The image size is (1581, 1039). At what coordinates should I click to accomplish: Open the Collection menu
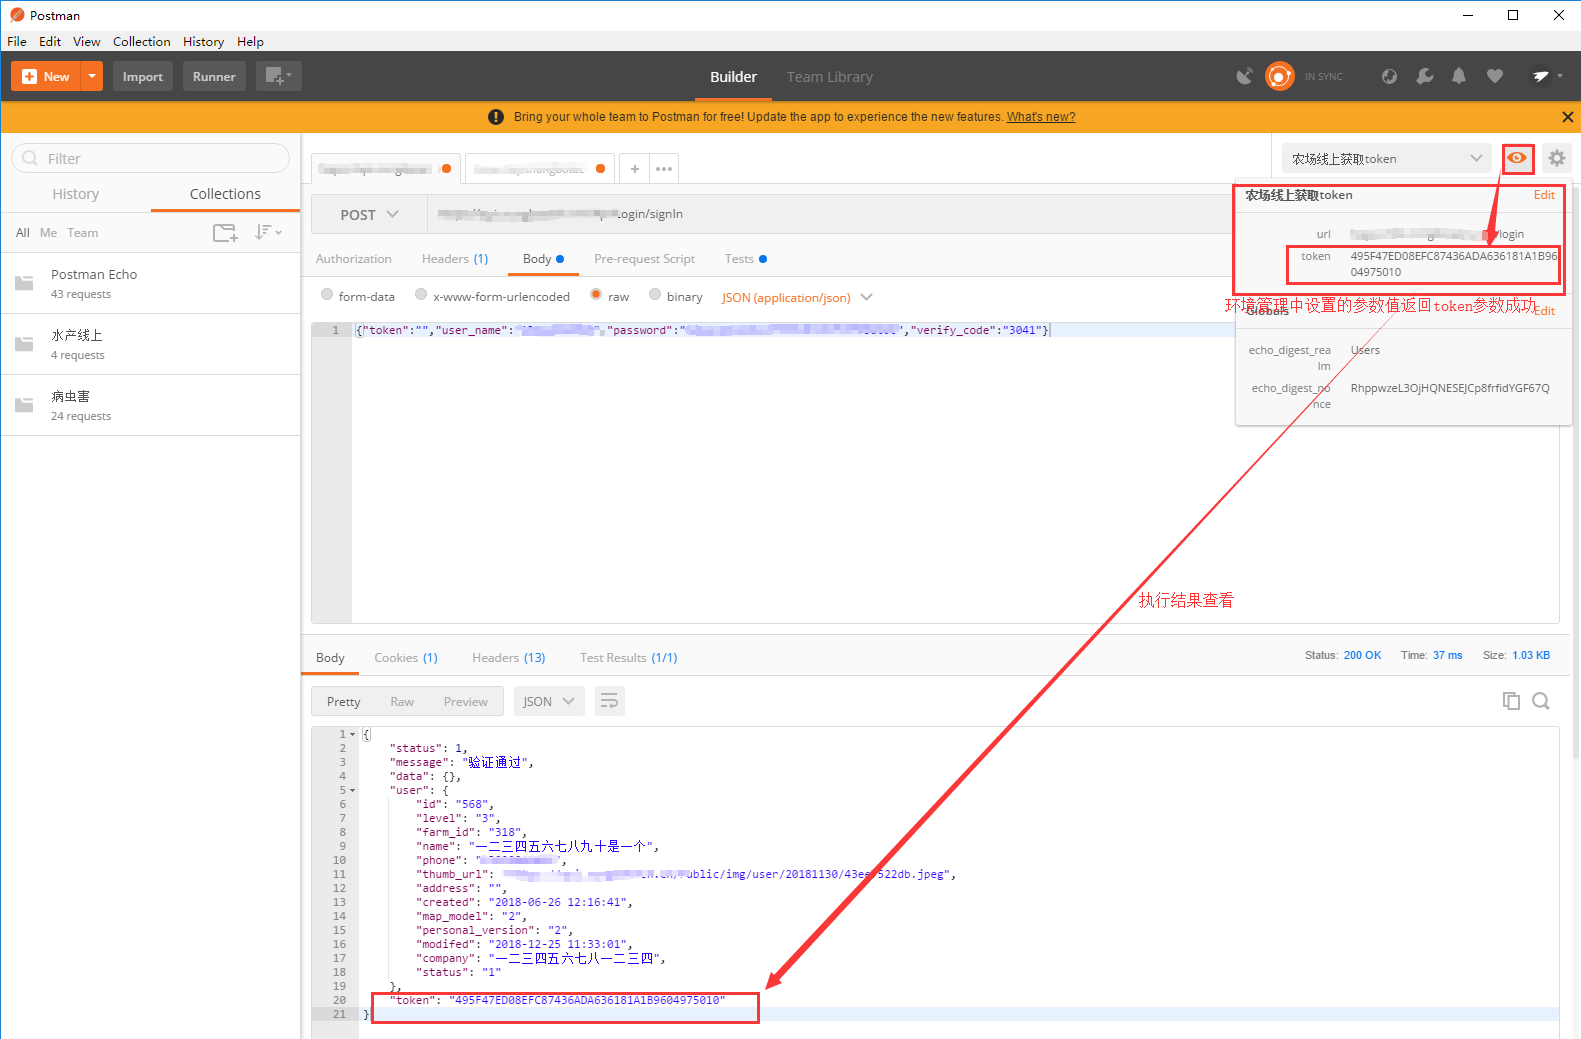(x=141, y=41)
